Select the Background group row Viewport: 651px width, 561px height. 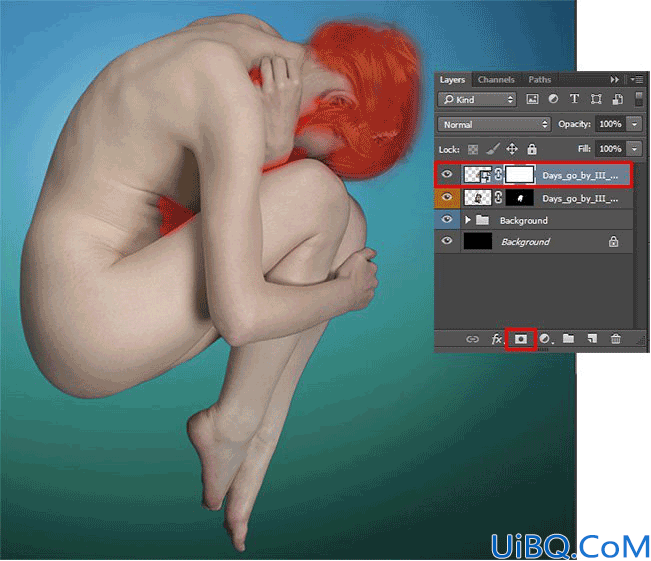coord(534,220)
